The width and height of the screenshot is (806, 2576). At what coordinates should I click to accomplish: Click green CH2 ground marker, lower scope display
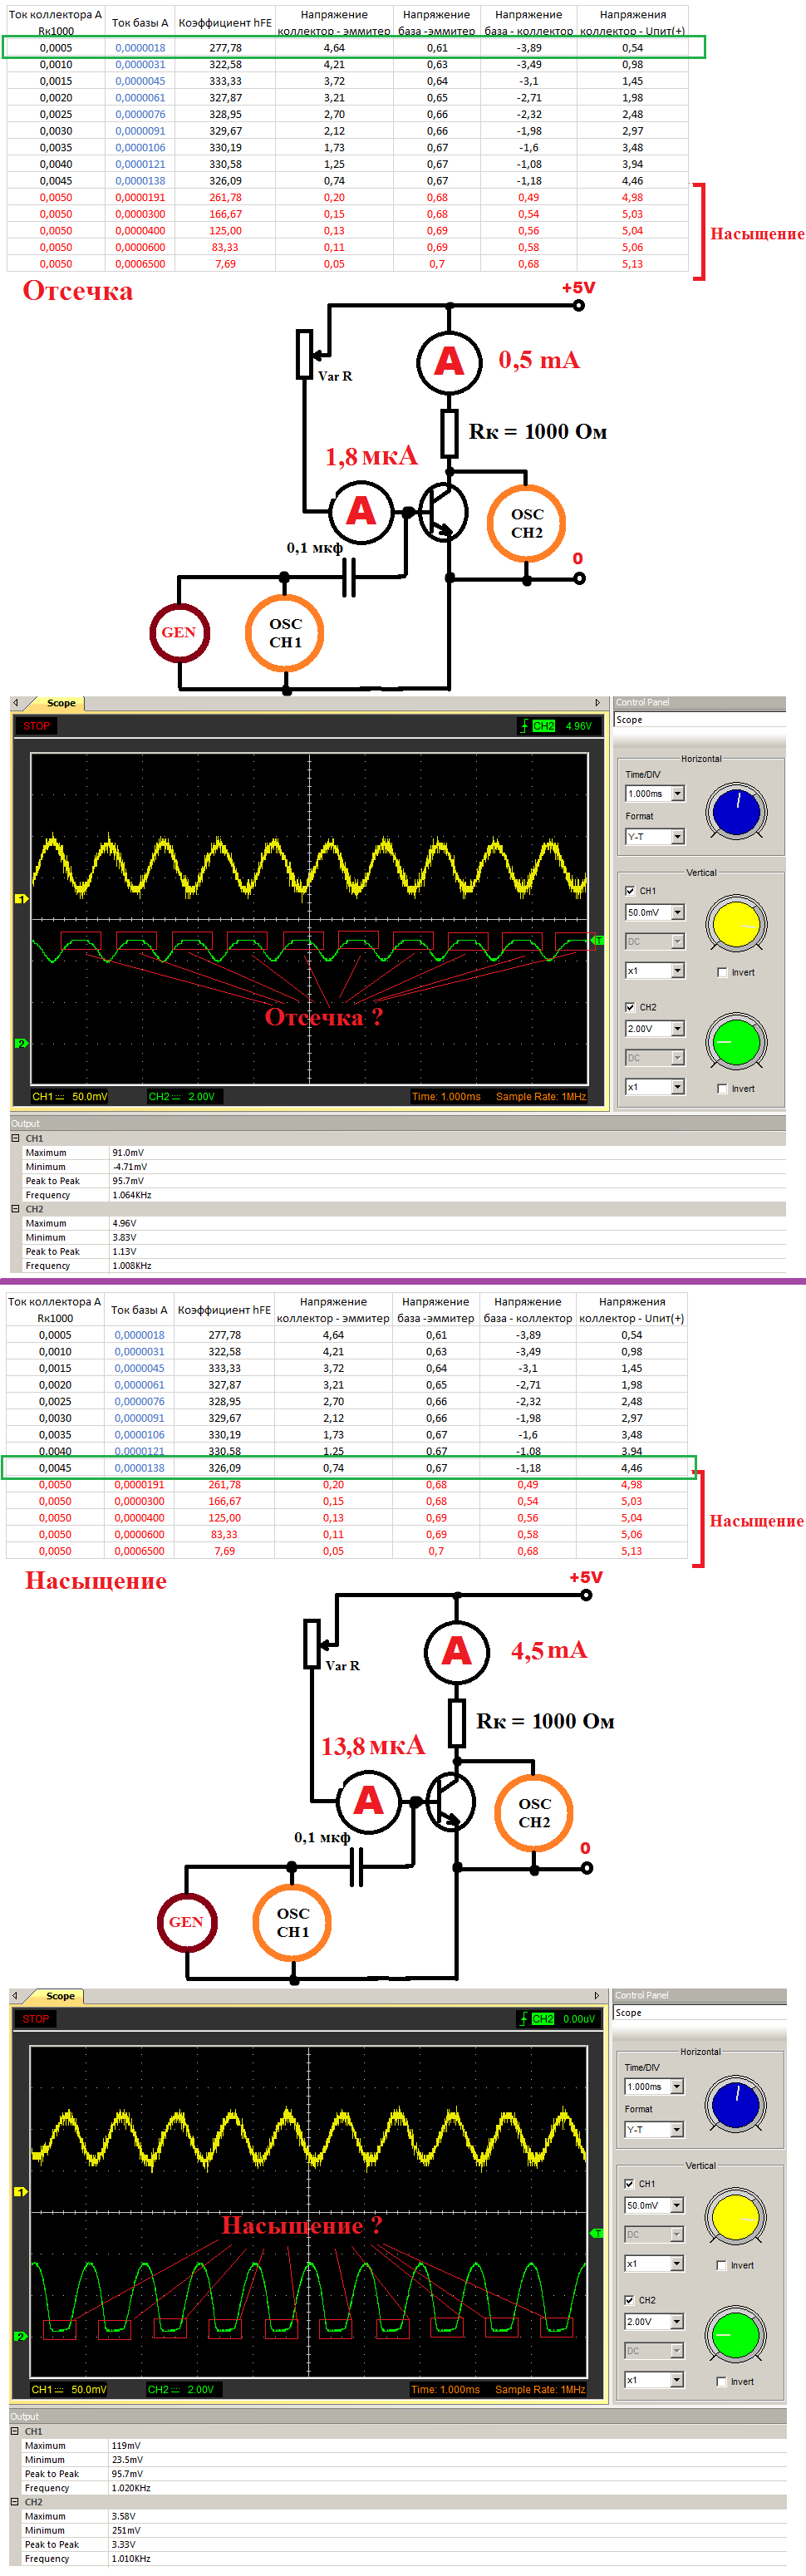tap(20, 2336)
